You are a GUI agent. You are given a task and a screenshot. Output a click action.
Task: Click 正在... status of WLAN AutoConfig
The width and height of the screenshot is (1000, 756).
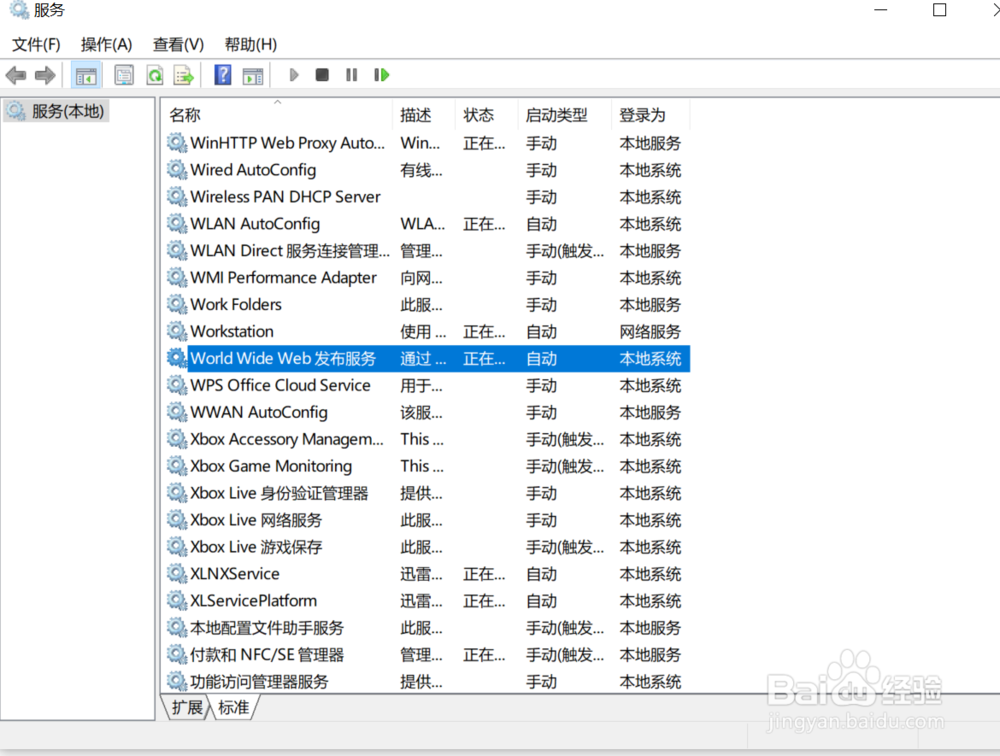pyautogui.click(x=484, y=224)
